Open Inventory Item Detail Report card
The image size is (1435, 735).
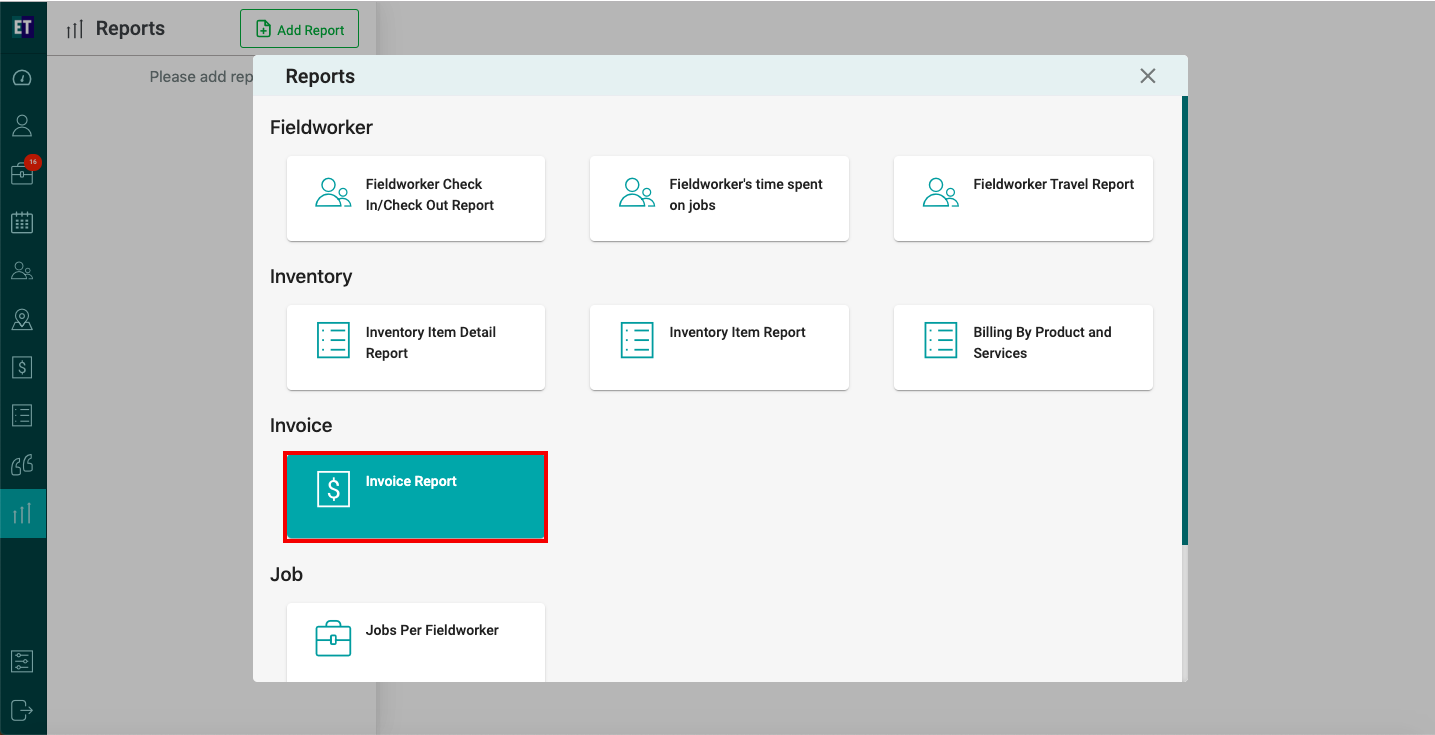point(416,347)
